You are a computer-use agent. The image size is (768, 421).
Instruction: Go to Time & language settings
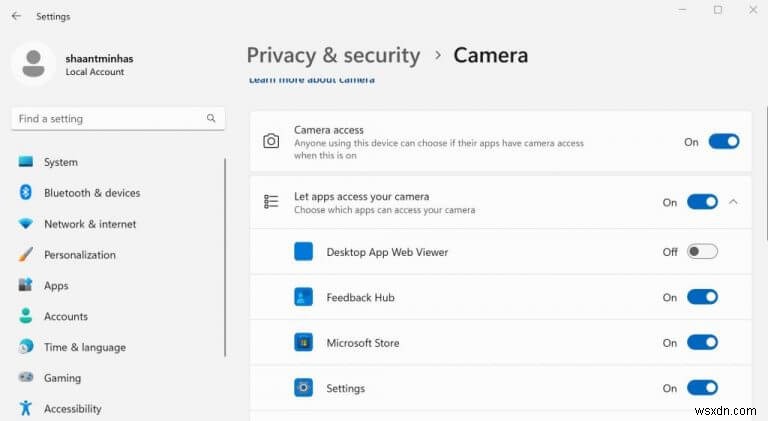[x=84, y=347]
